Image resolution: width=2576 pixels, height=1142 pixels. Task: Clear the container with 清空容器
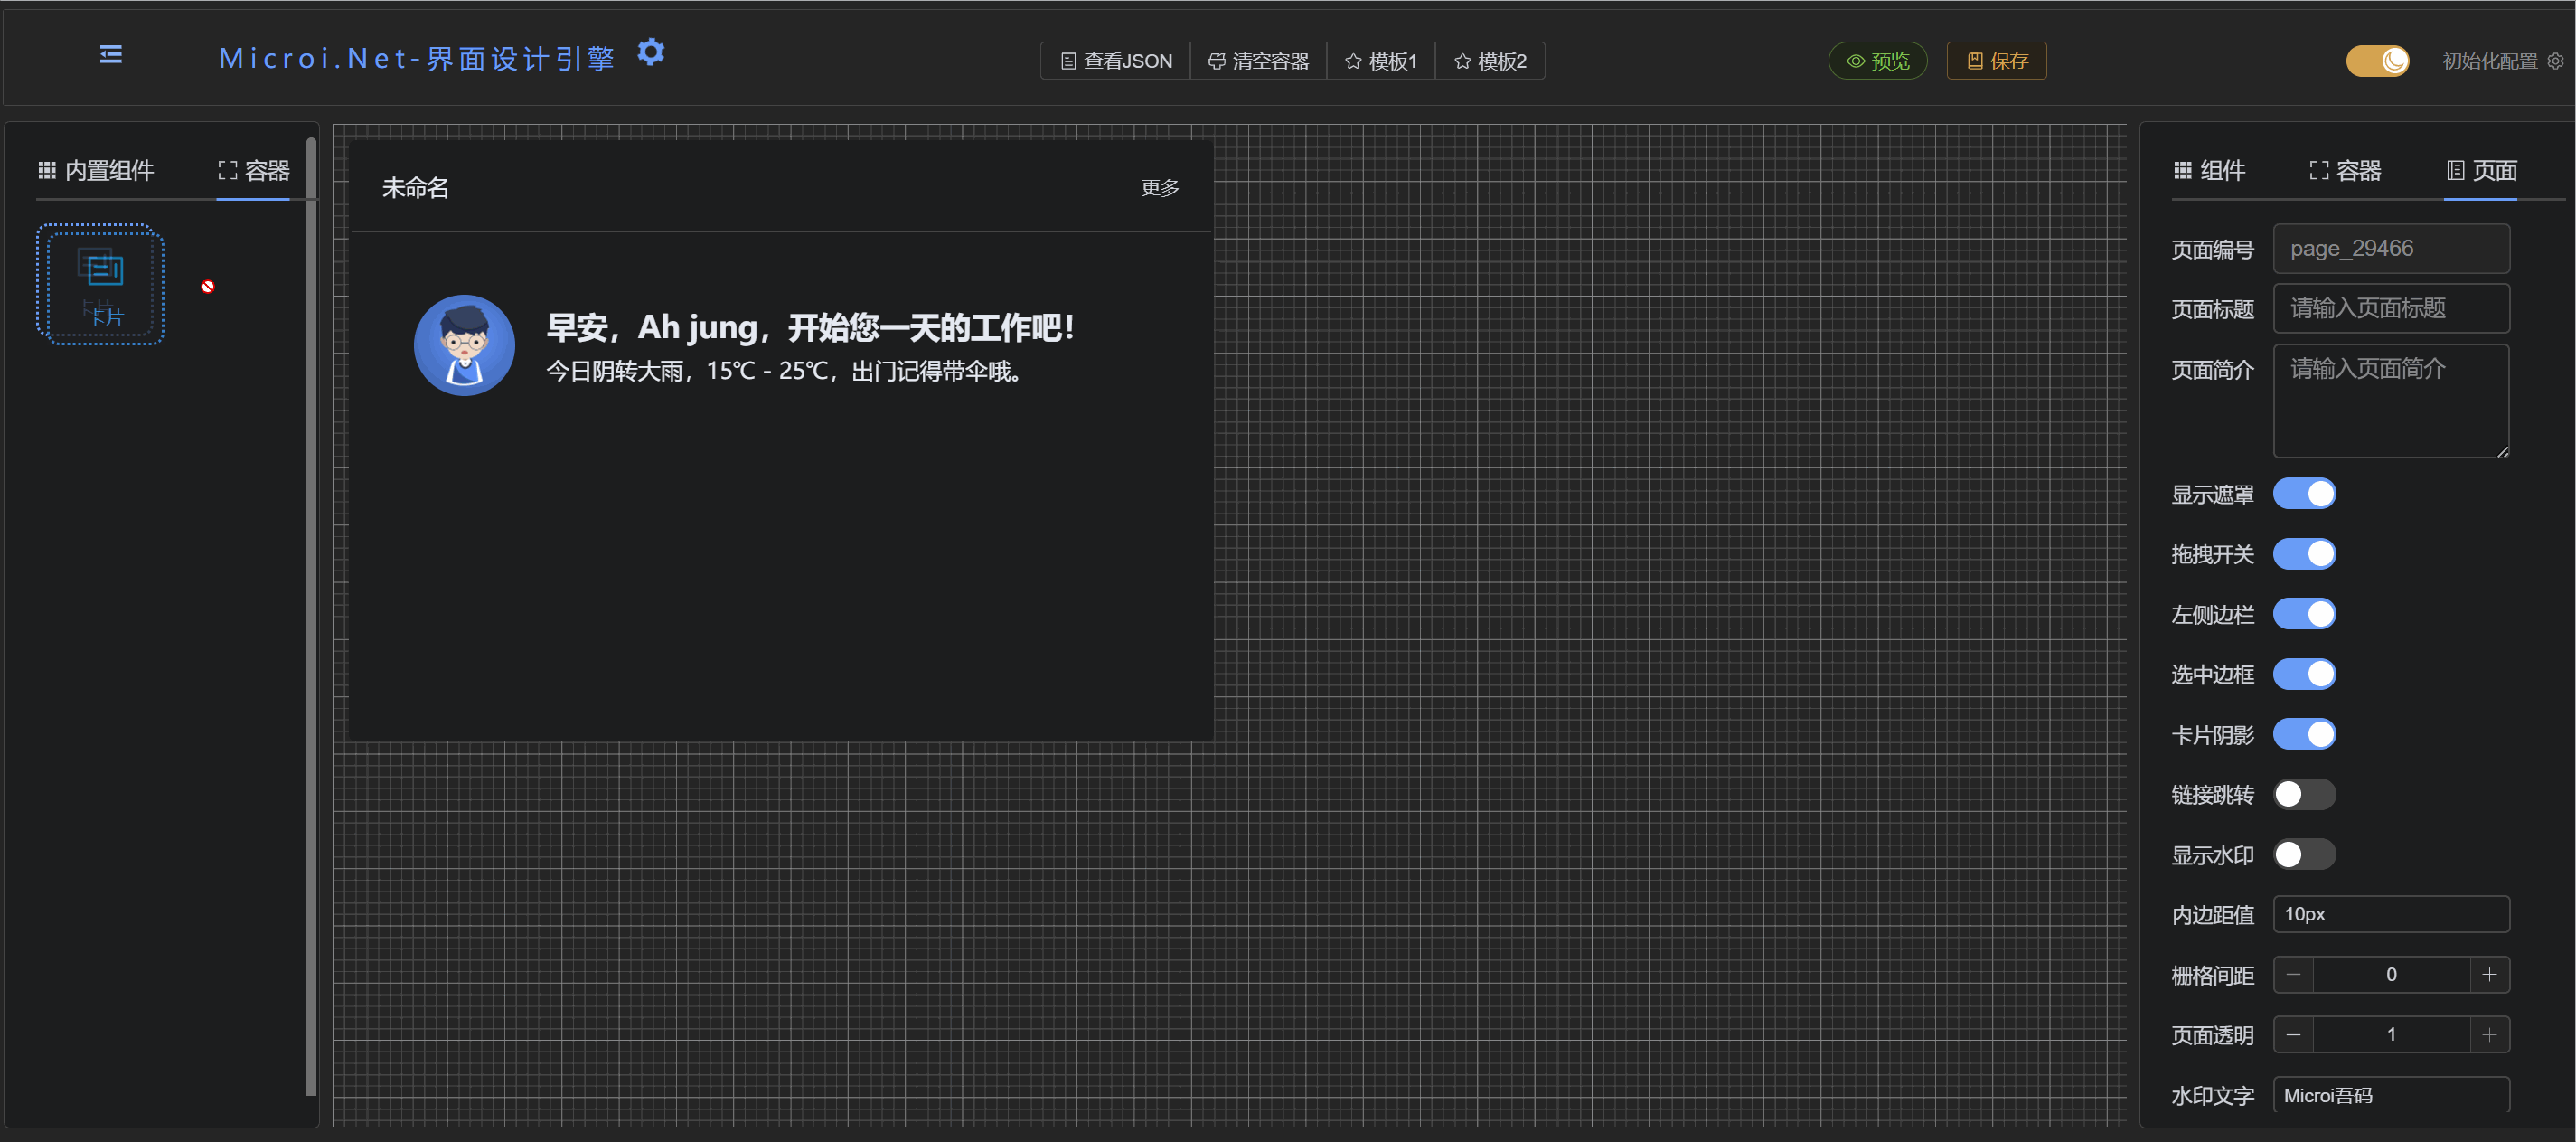click(x=1259, y=60)
